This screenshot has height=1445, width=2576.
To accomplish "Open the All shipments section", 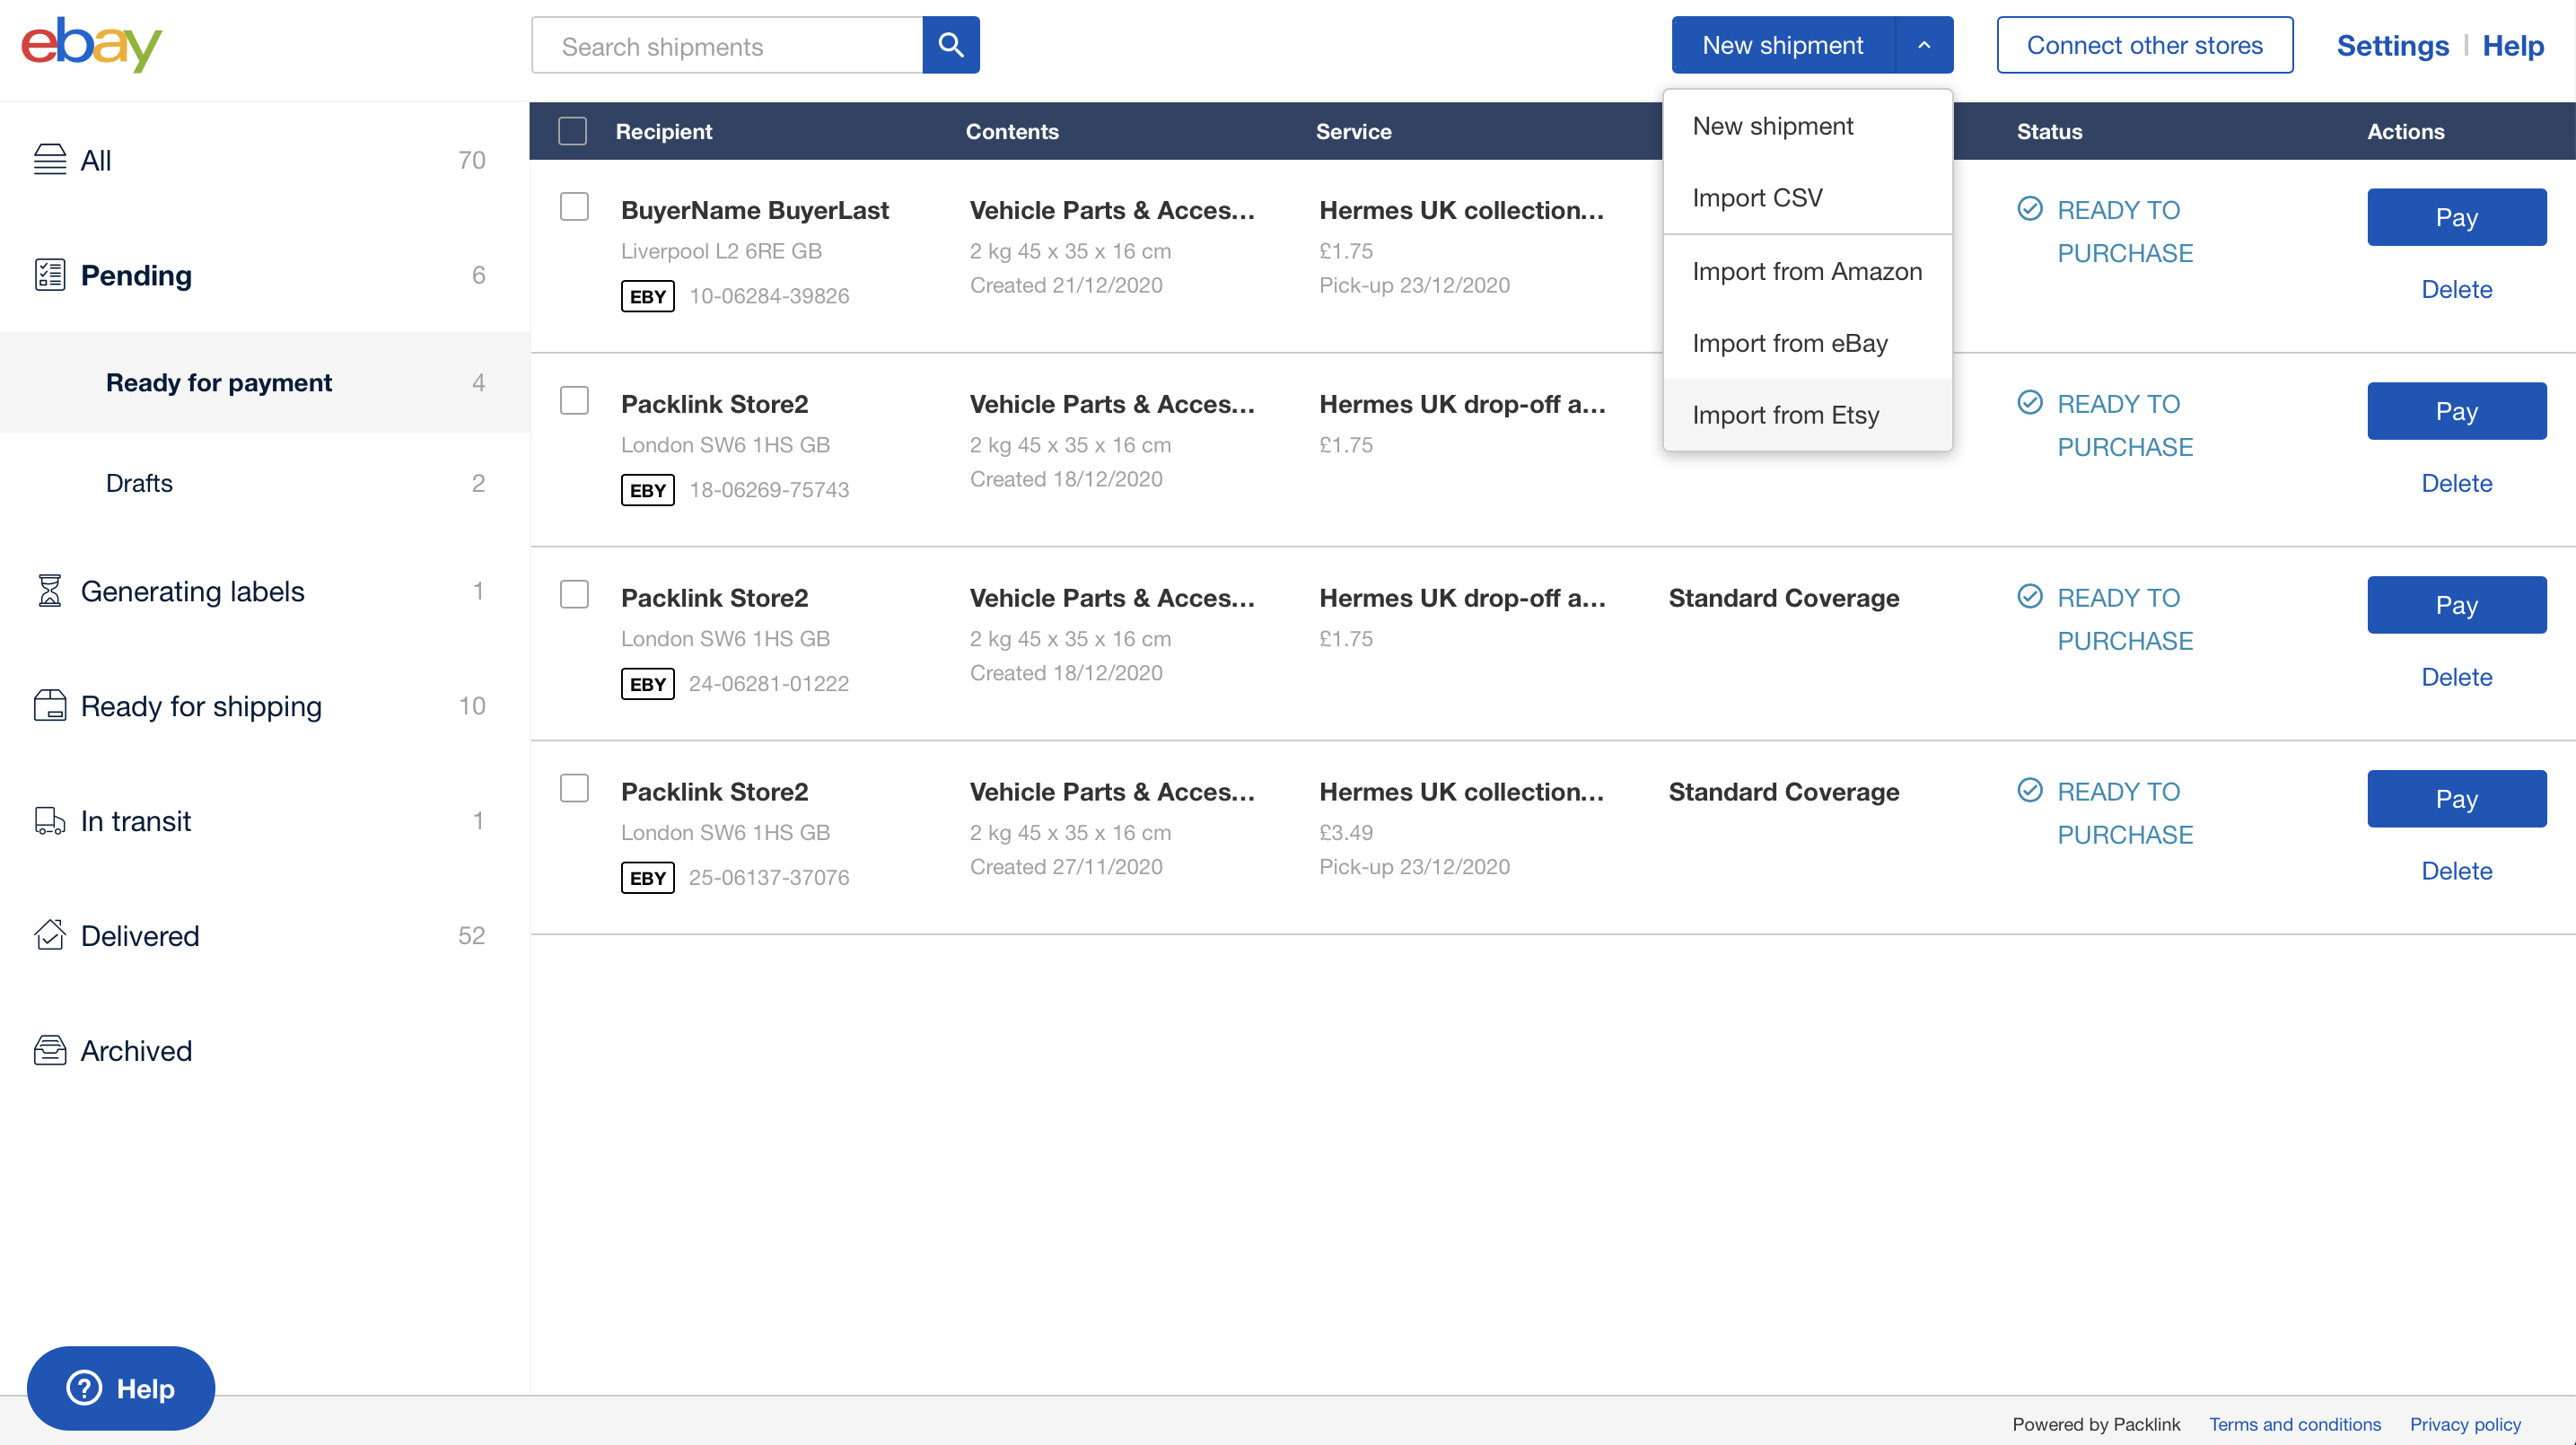I will (x=264, y=160).
